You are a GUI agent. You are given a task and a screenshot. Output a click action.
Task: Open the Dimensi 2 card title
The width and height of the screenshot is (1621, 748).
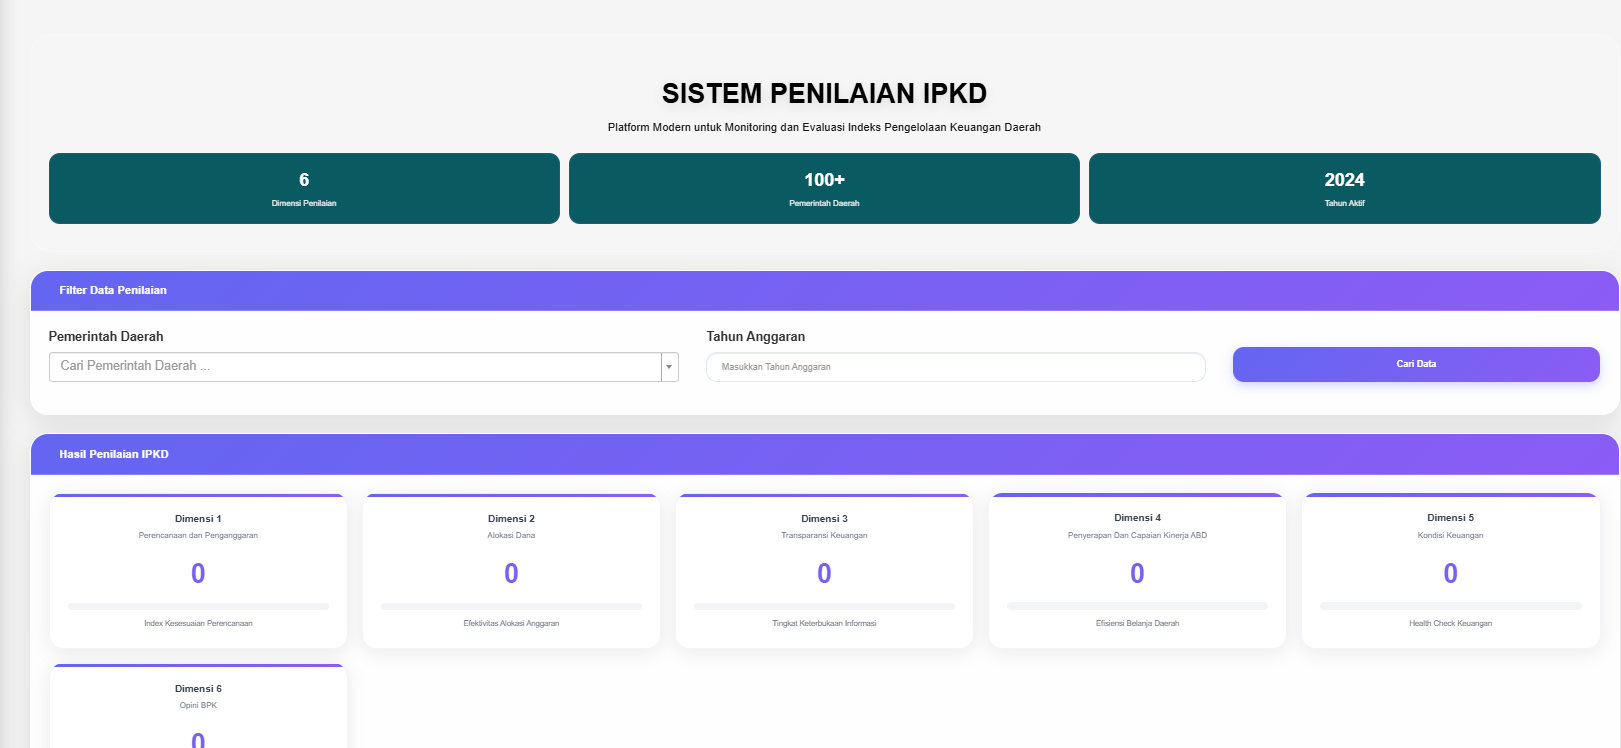point(511,519)
